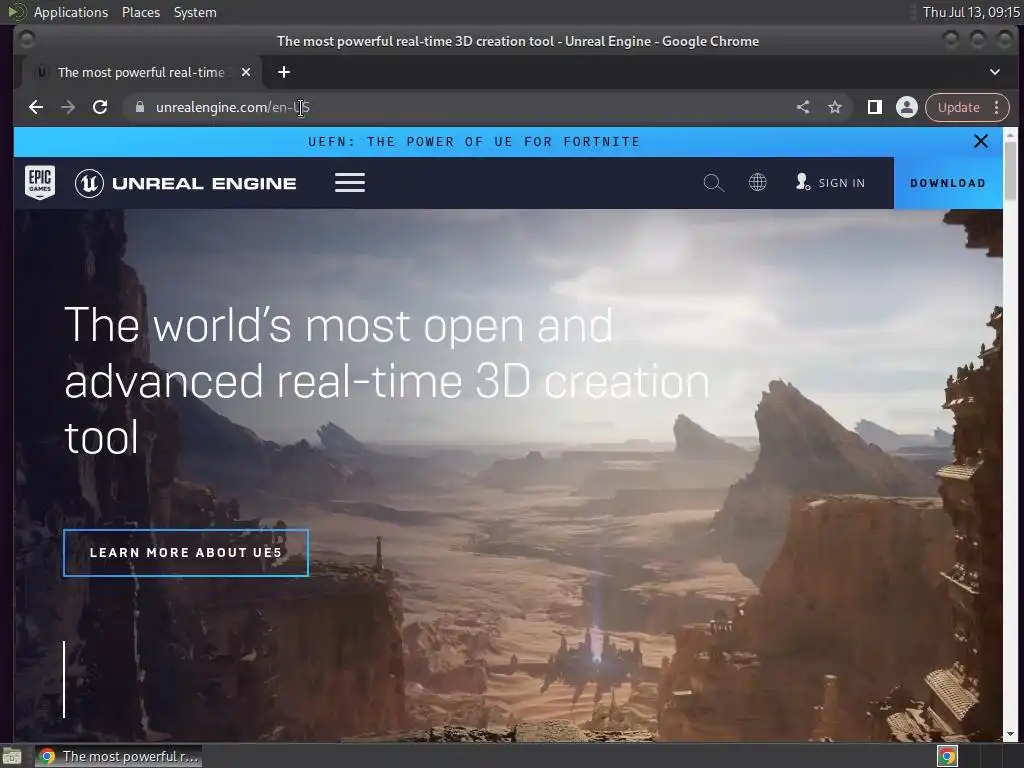Click show desktop icon in bottom panel
The image size is (1024, 768).
pos(12,756)
